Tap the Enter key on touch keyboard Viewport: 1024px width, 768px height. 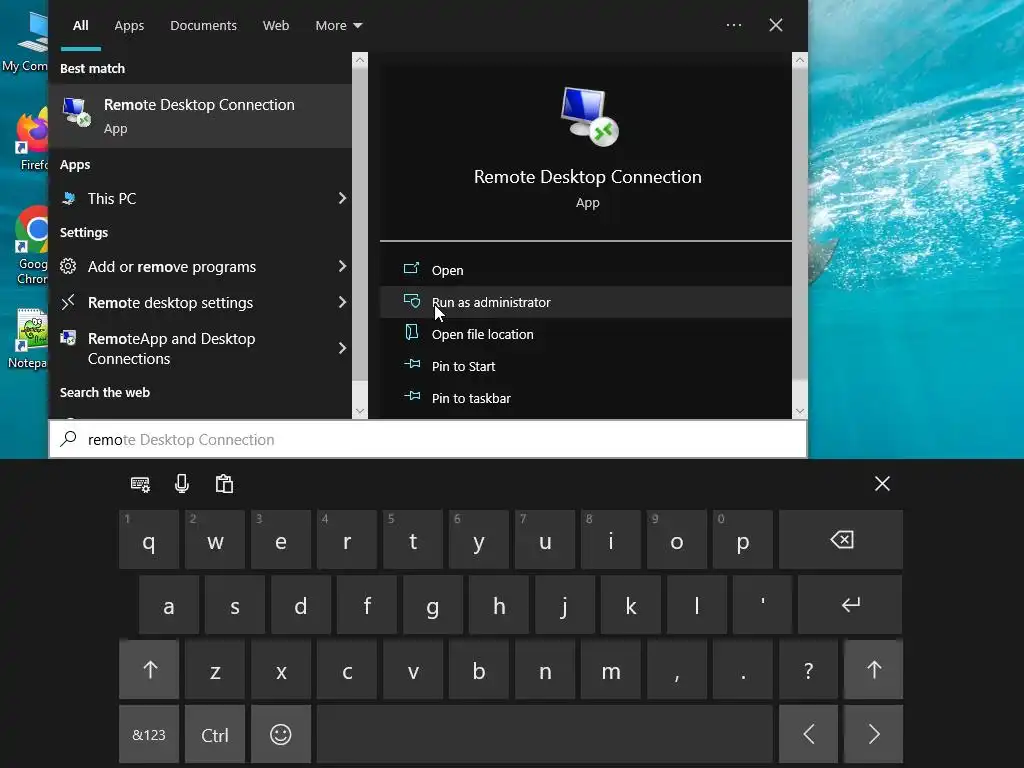pyautogui.click(x=850, y=605)
